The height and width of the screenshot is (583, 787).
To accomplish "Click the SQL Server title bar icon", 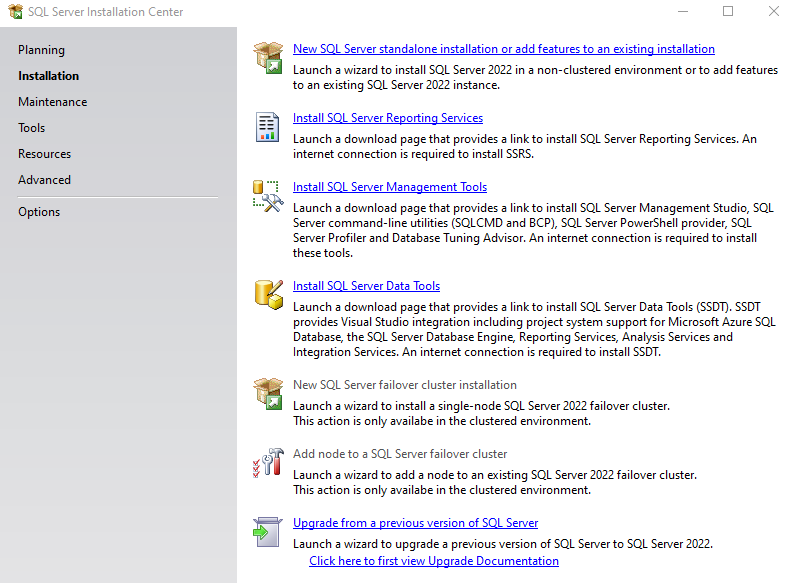I will pyautogui.click(x=15, y=12).
